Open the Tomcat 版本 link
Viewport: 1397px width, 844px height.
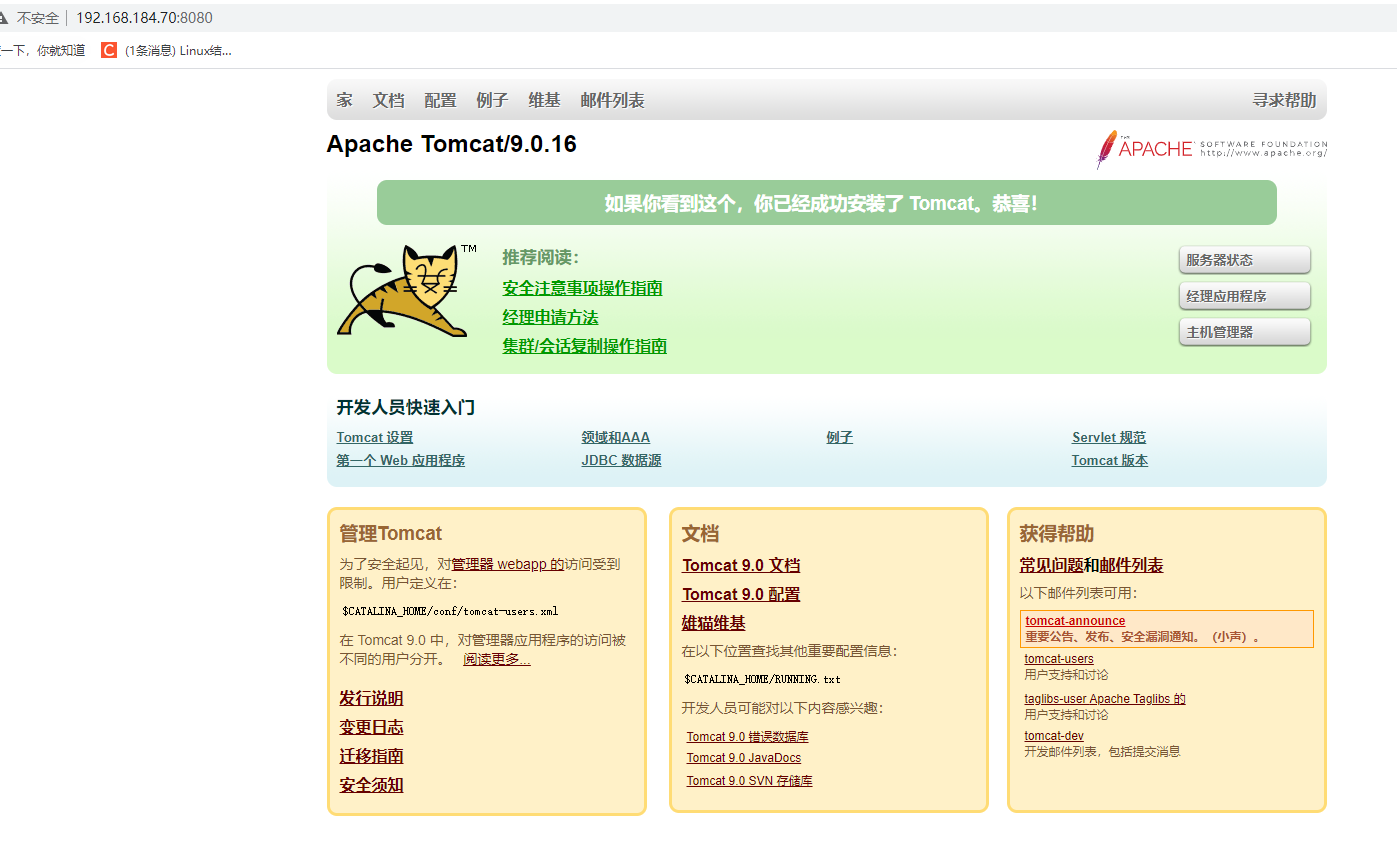[x=1110, y=460]
